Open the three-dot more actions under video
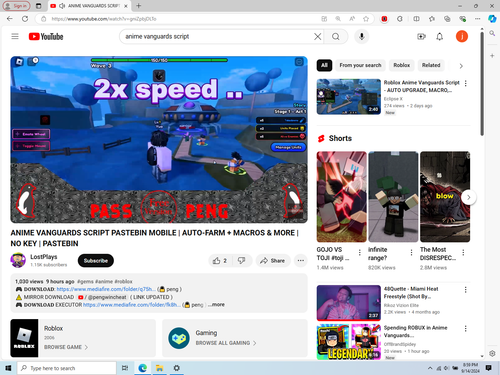This screenshot has height=375, width=500. 301,261
